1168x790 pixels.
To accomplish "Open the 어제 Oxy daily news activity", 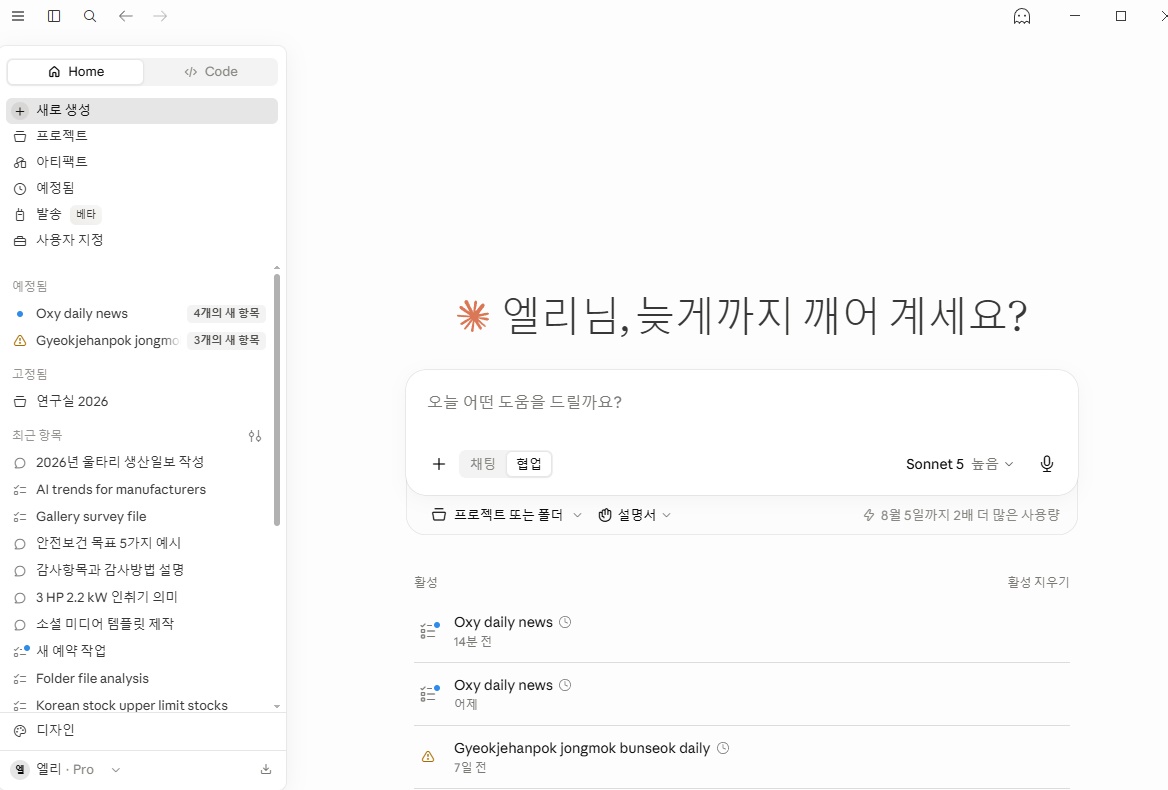I will point(742,694).
